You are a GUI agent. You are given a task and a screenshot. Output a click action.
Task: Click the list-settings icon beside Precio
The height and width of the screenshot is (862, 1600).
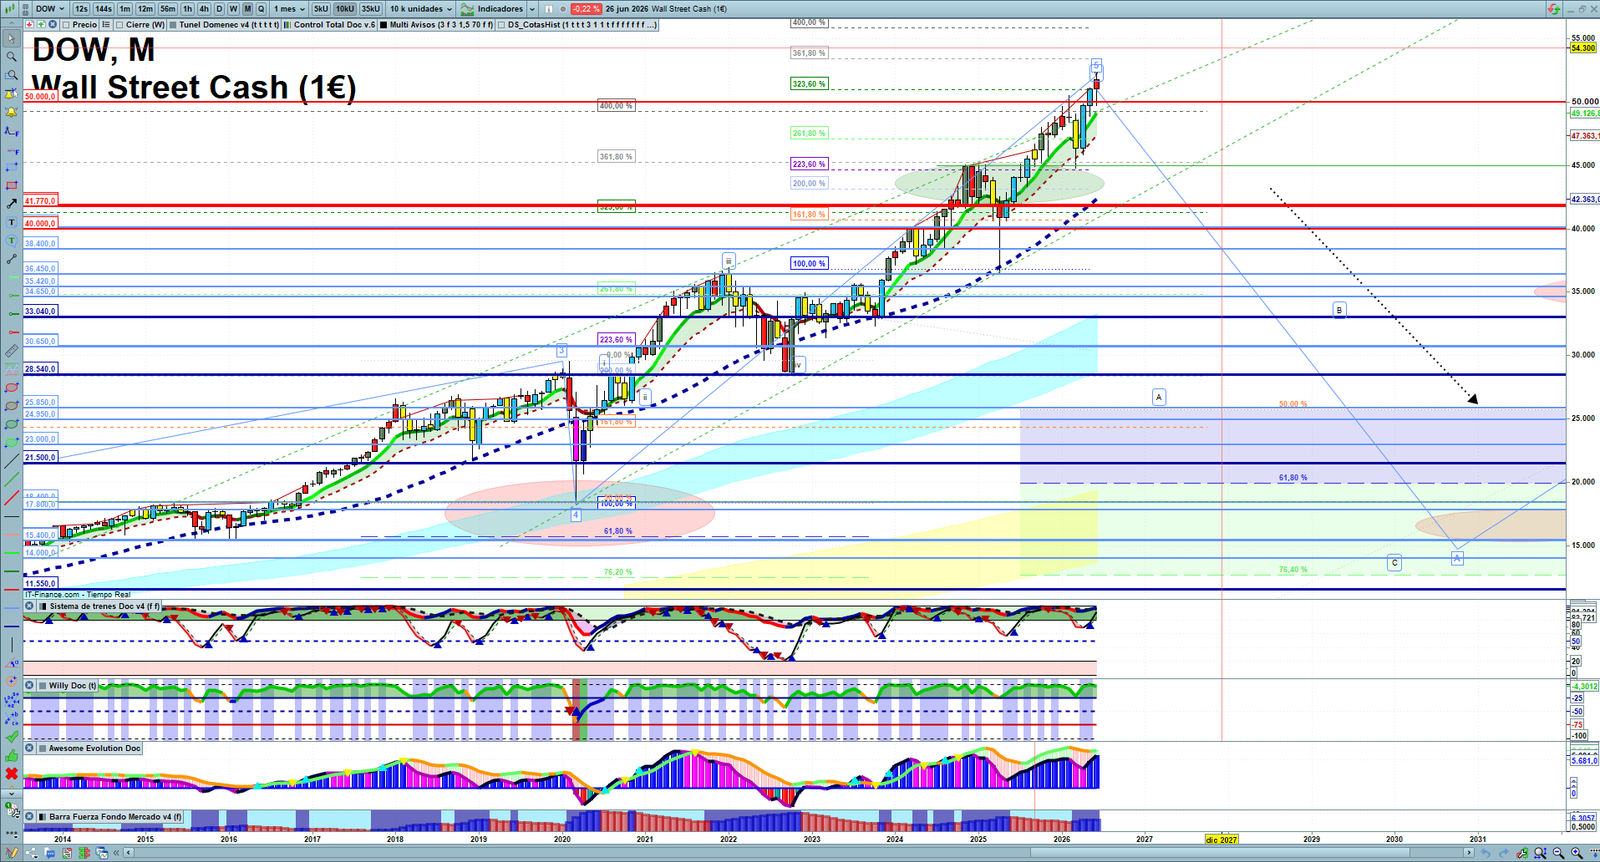pyautogui.click(x=106, y=24)
